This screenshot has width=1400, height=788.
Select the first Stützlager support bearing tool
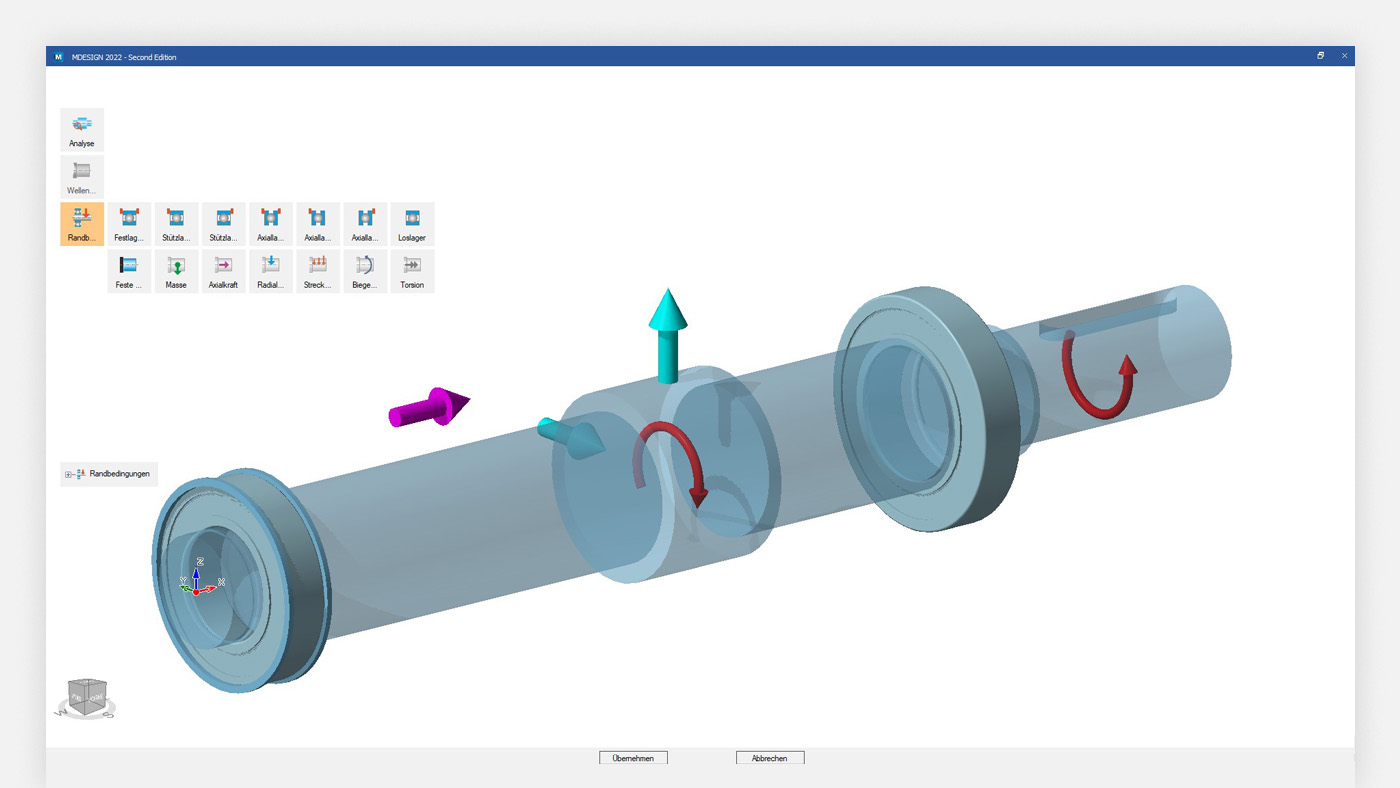176,223
